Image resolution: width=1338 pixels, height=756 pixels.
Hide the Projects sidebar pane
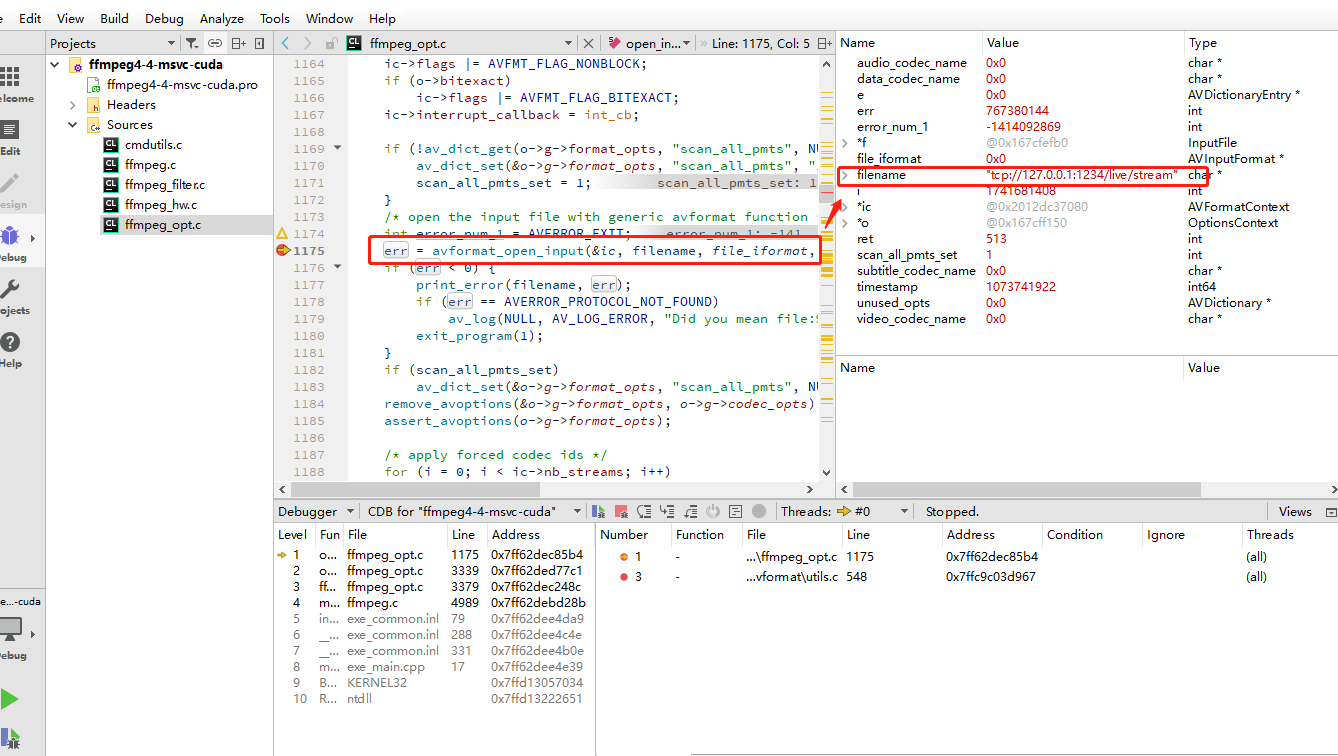click(x=260, y=43)
